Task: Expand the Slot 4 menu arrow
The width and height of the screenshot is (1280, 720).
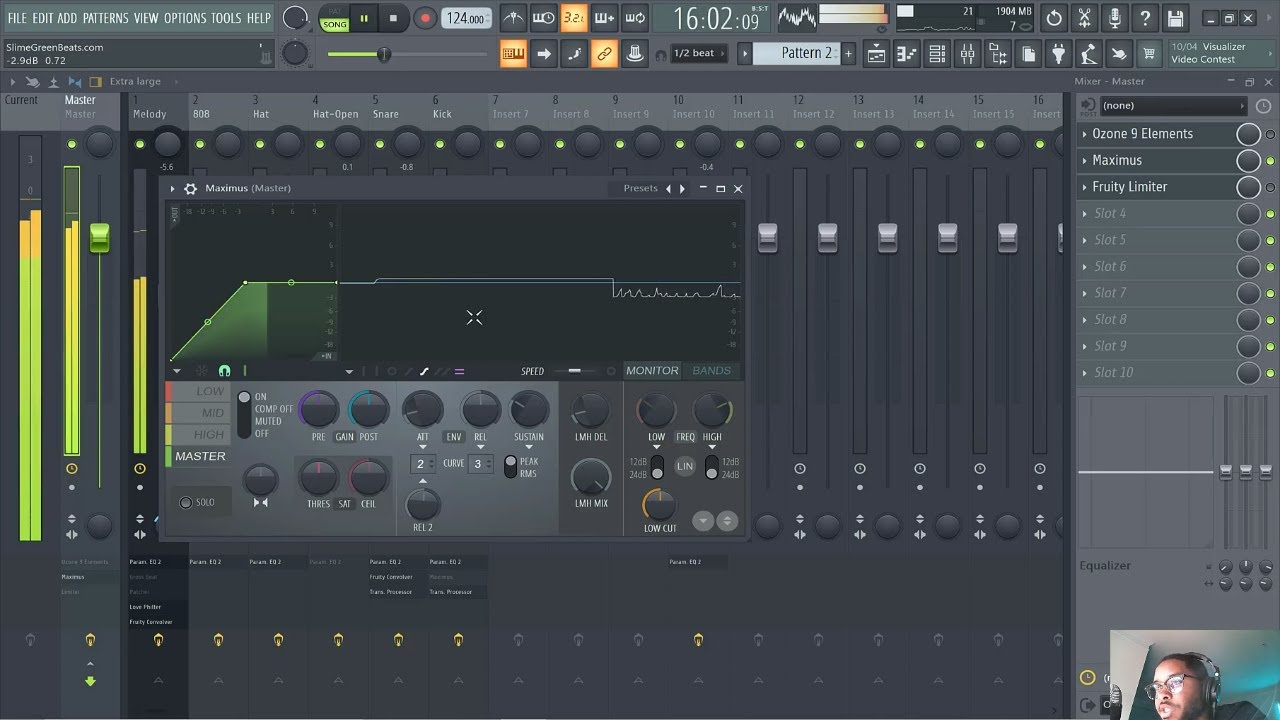Action: tap(1084, 213)
